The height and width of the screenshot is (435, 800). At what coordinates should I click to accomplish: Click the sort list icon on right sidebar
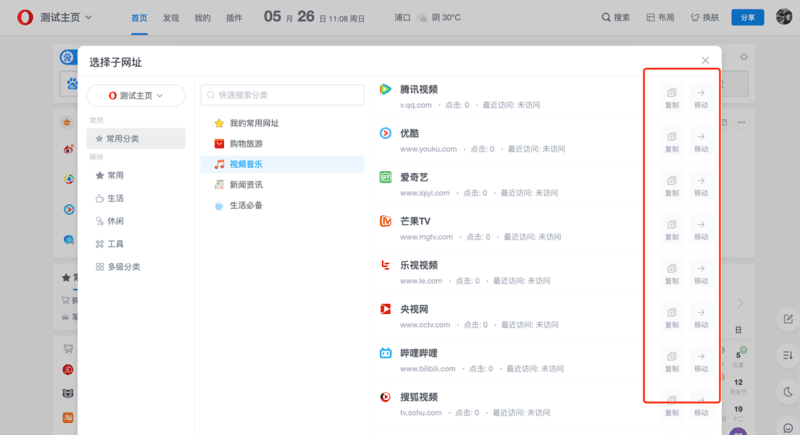pos(788,355)
